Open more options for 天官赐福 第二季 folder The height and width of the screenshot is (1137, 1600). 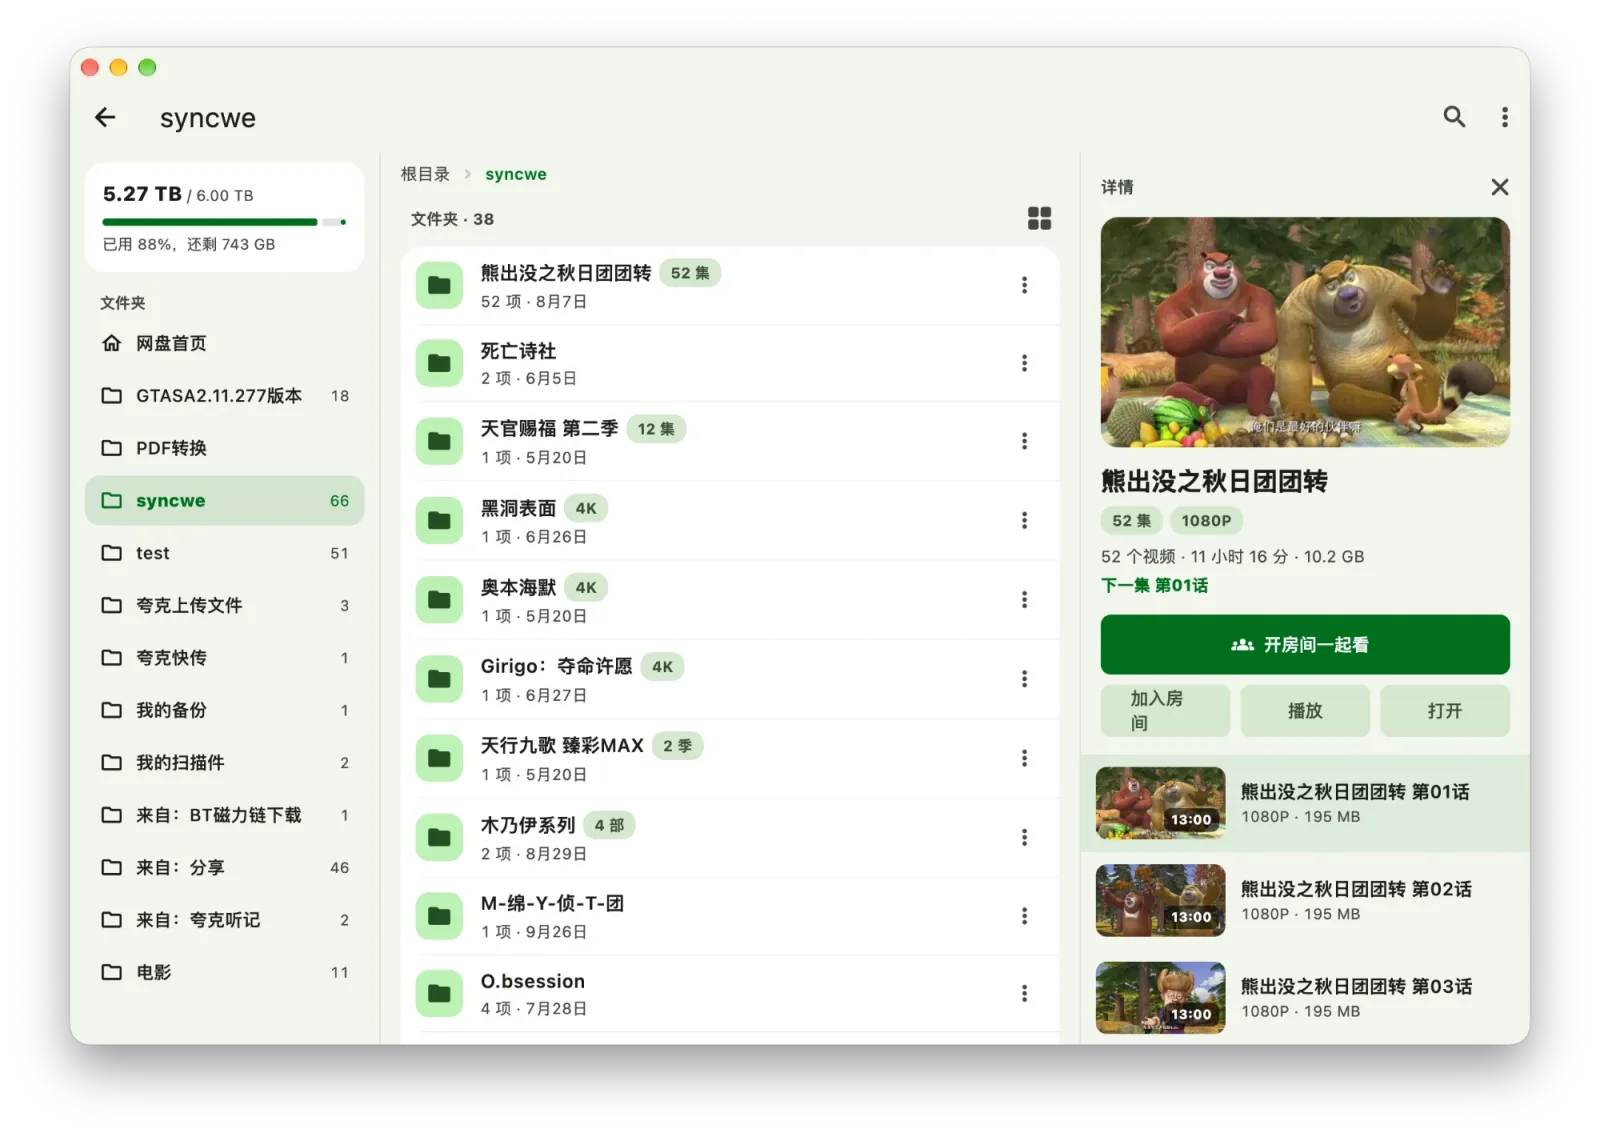[1024, 441]
